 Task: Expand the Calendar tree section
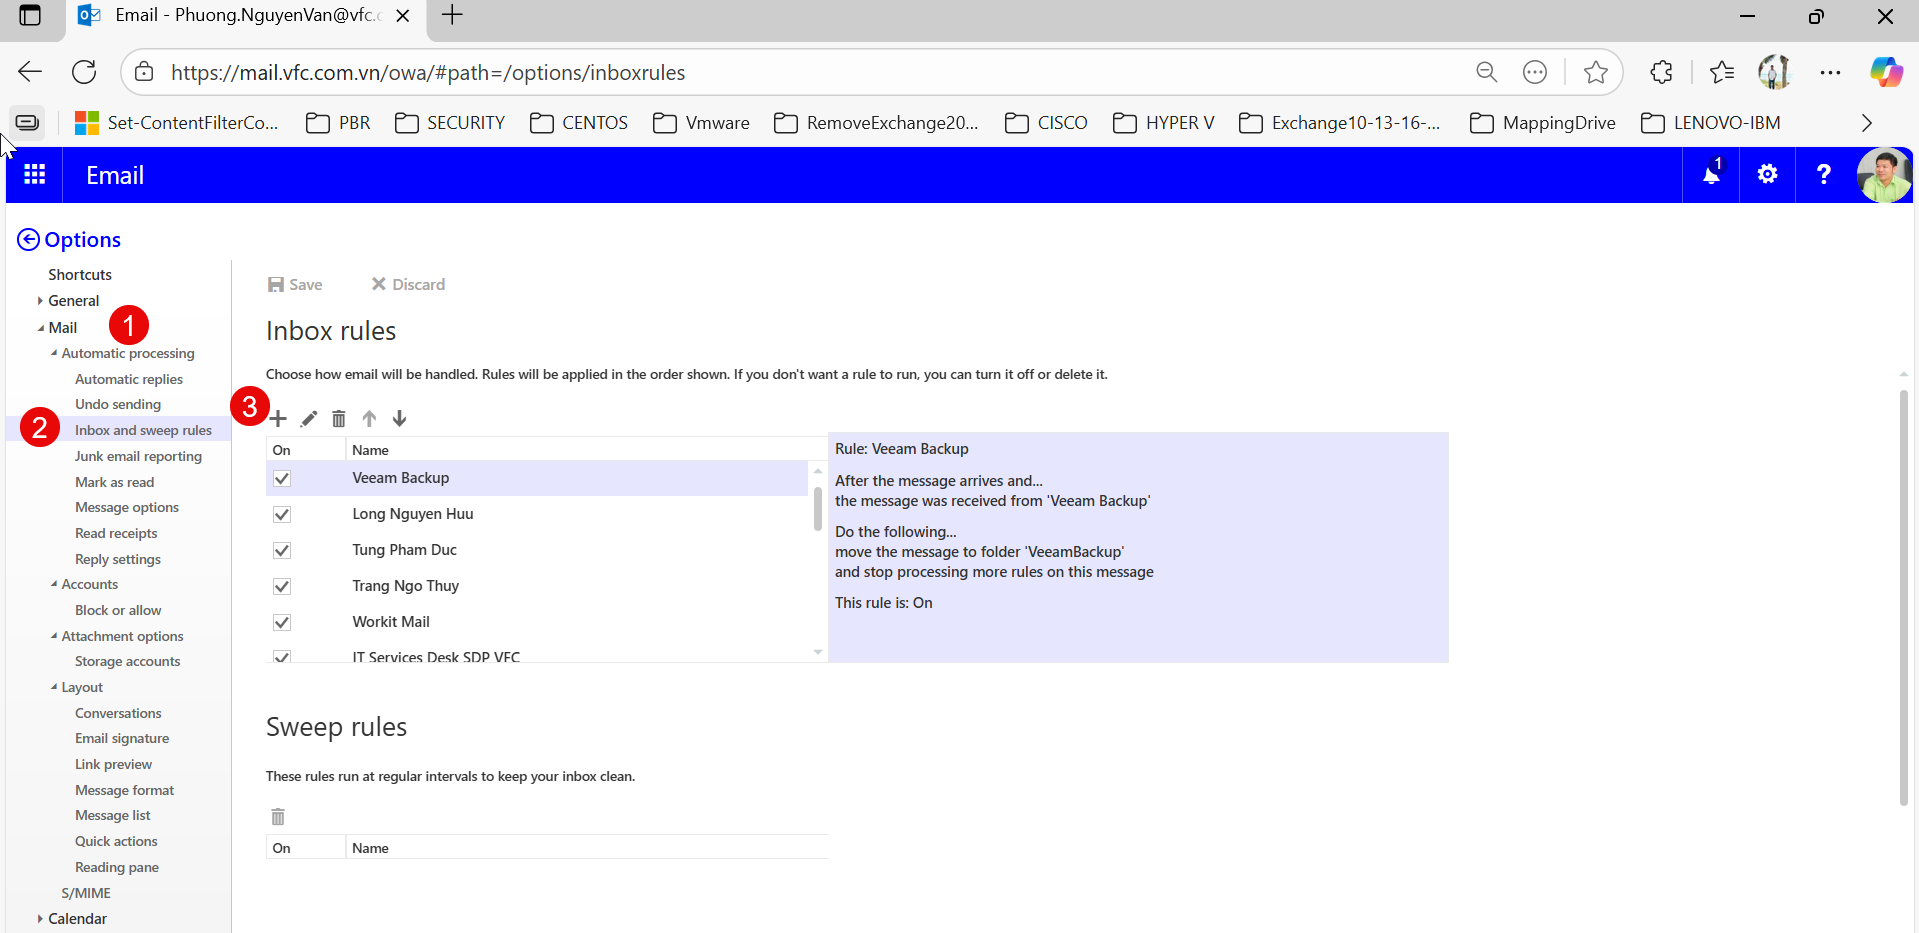(40, 919)
